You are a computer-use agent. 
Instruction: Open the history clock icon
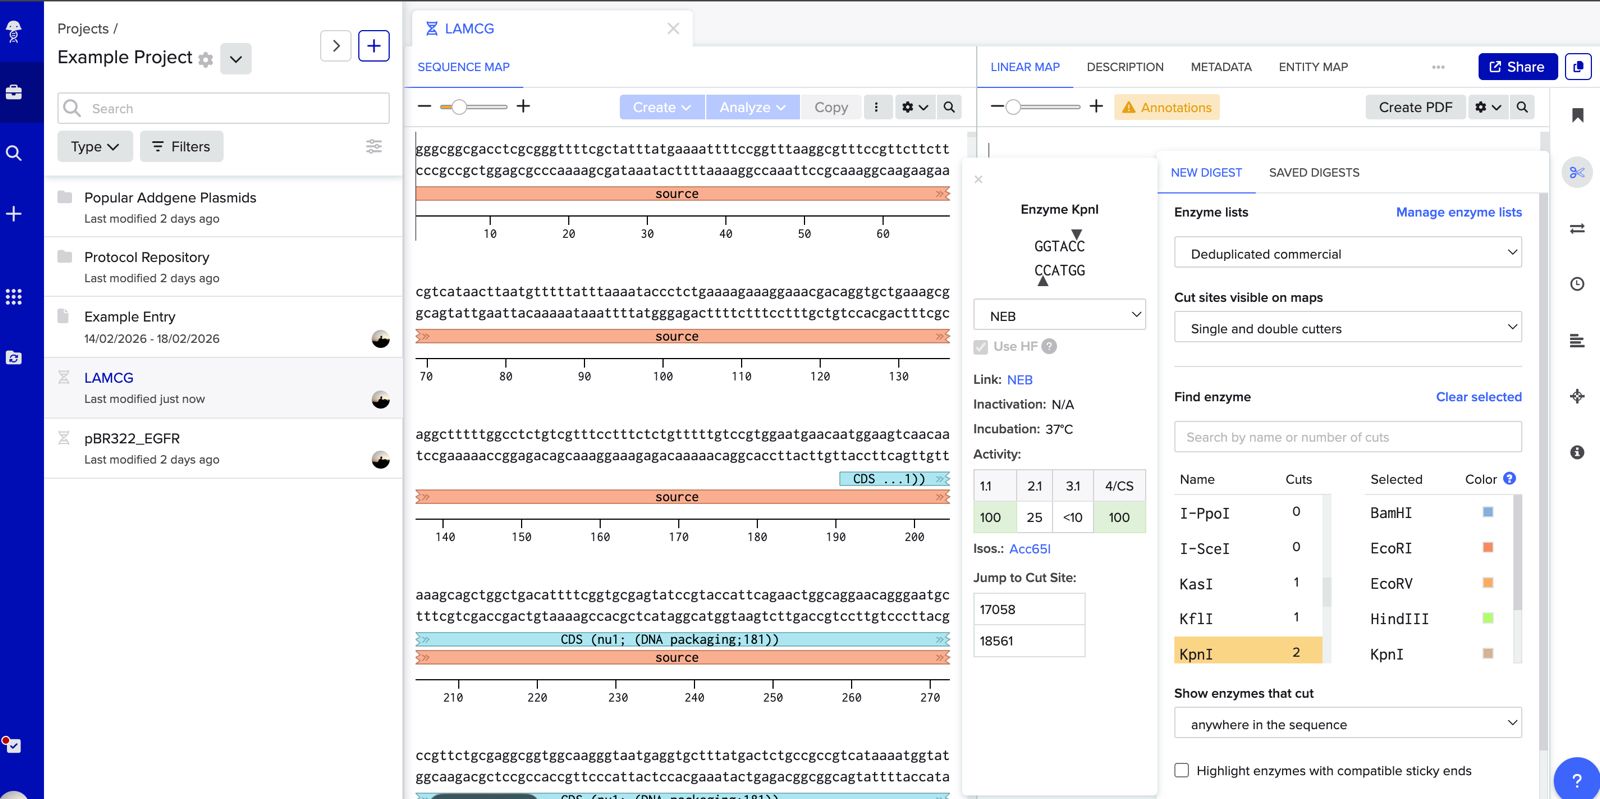[1577, 284]
